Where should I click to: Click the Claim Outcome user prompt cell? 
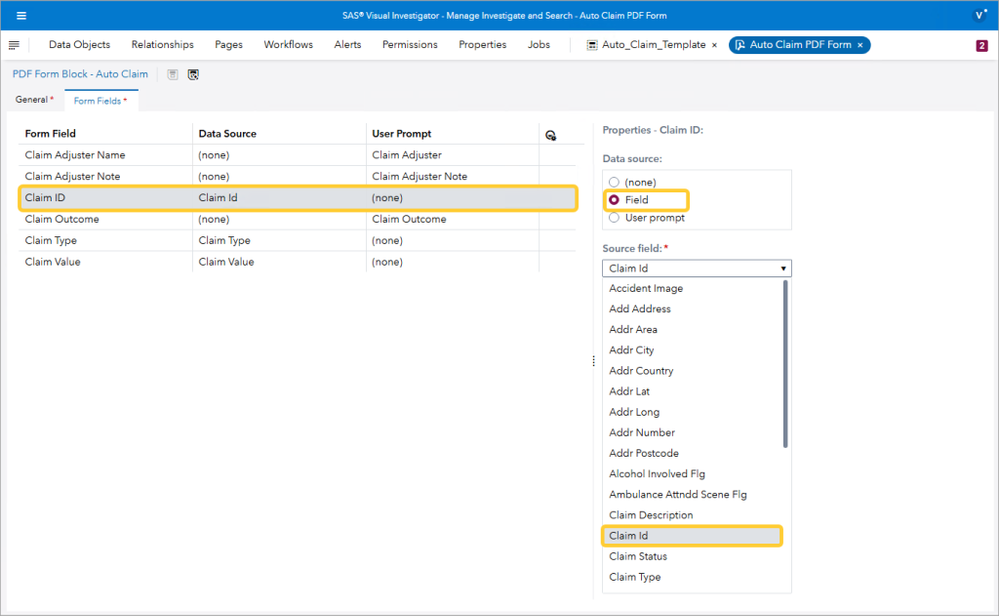coord(452,219)
